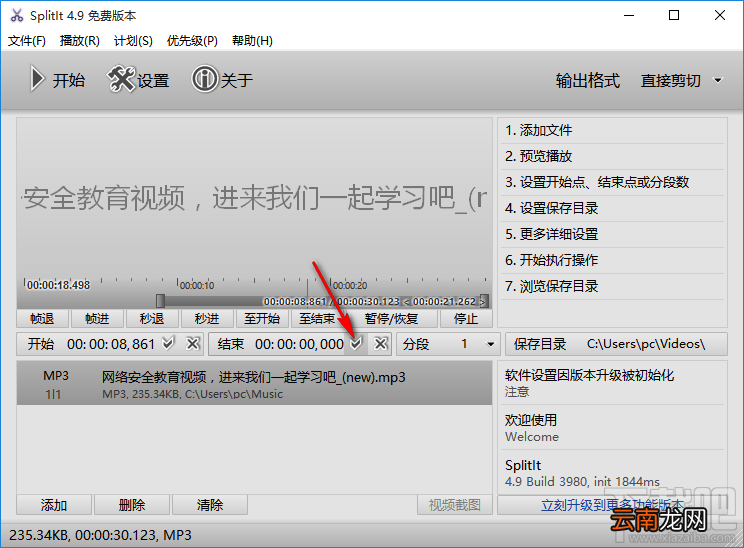Click step 2. 预览播放

coord(612,157)
